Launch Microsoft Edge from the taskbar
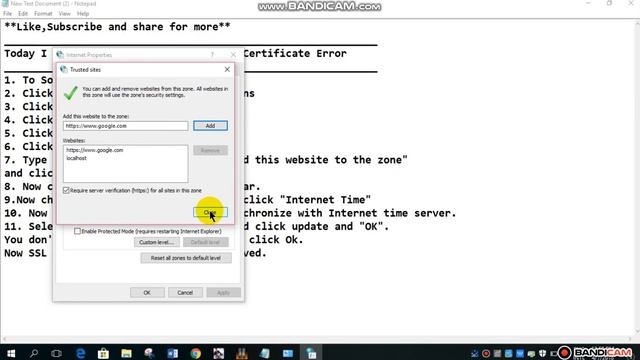 [x=80, y=353]
